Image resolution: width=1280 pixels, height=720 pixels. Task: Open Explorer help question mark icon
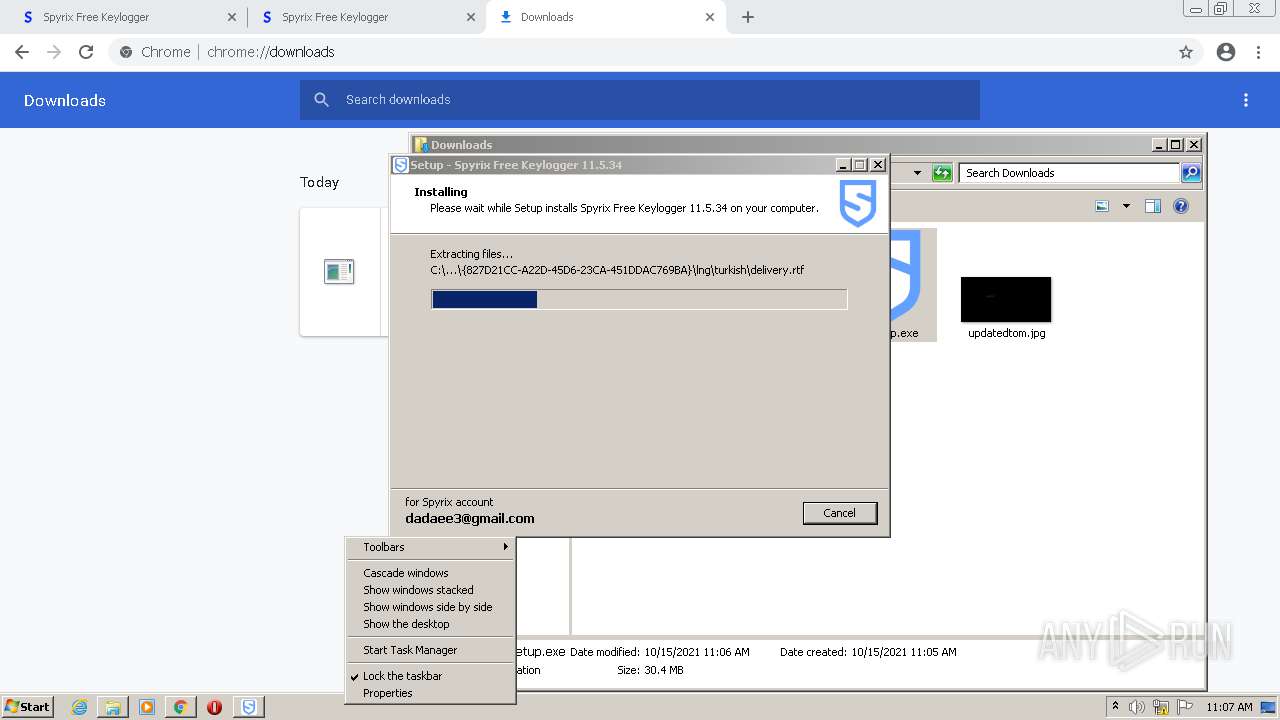(1181, 206)
